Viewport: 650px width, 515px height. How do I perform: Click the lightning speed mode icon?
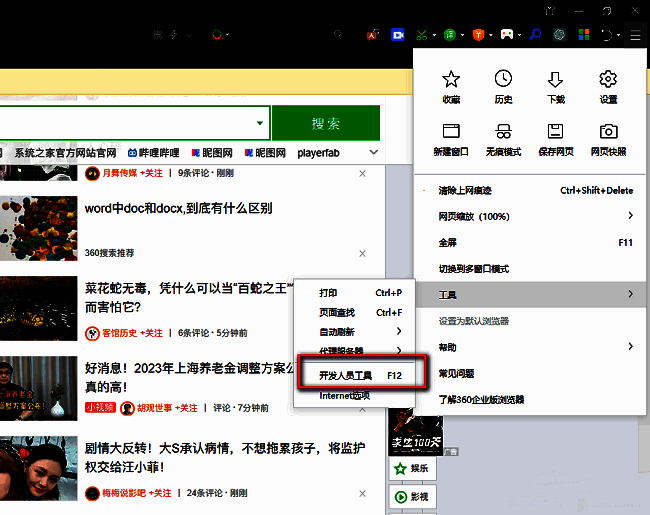pos(174,34)
